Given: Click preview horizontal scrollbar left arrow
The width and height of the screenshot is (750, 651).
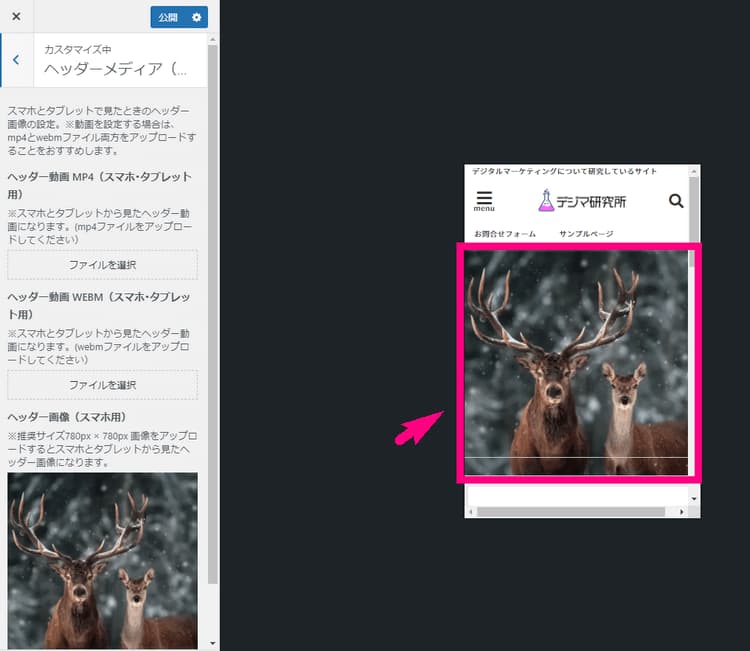Looking at the screenshot, I should click(471, 512).
